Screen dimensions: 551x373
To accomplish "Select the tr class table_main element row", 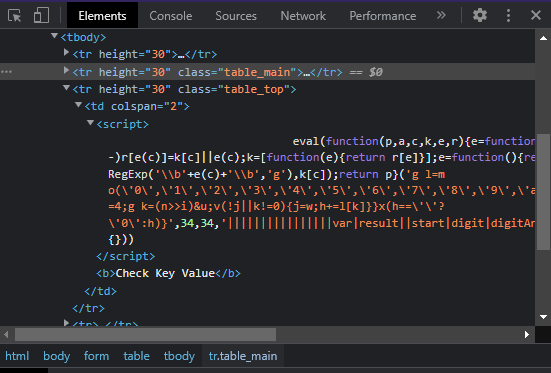I will coord(267,72).
